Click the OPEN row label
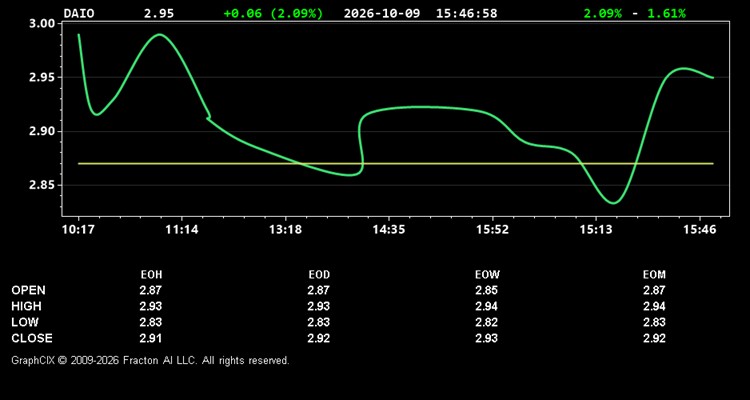Viewport: 750px width, 400px height. [29, 290]
